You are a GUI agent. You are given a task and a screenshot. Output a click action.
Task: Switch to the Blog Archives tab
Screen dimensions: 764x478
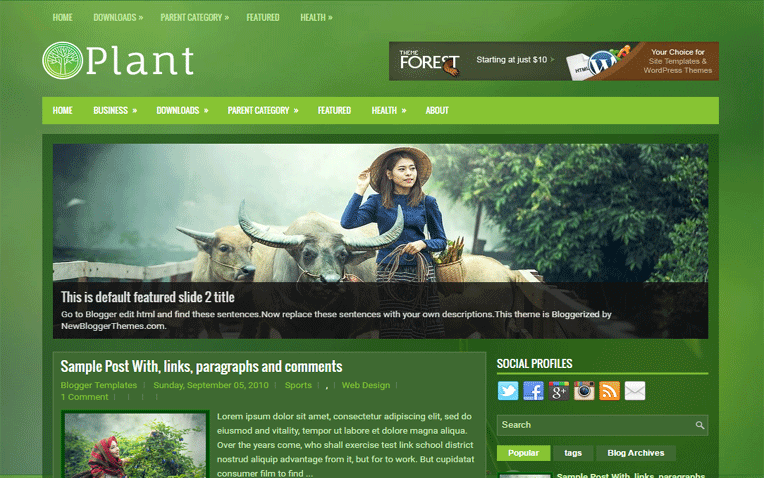[x=636, y=453]
